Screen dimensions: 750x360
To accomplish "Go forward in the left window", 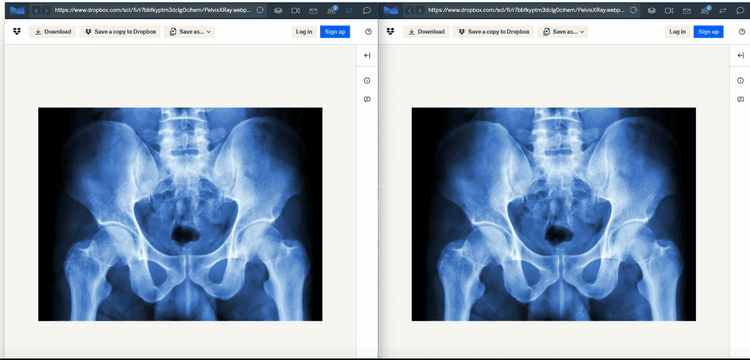I will click(x=46, y=10).
